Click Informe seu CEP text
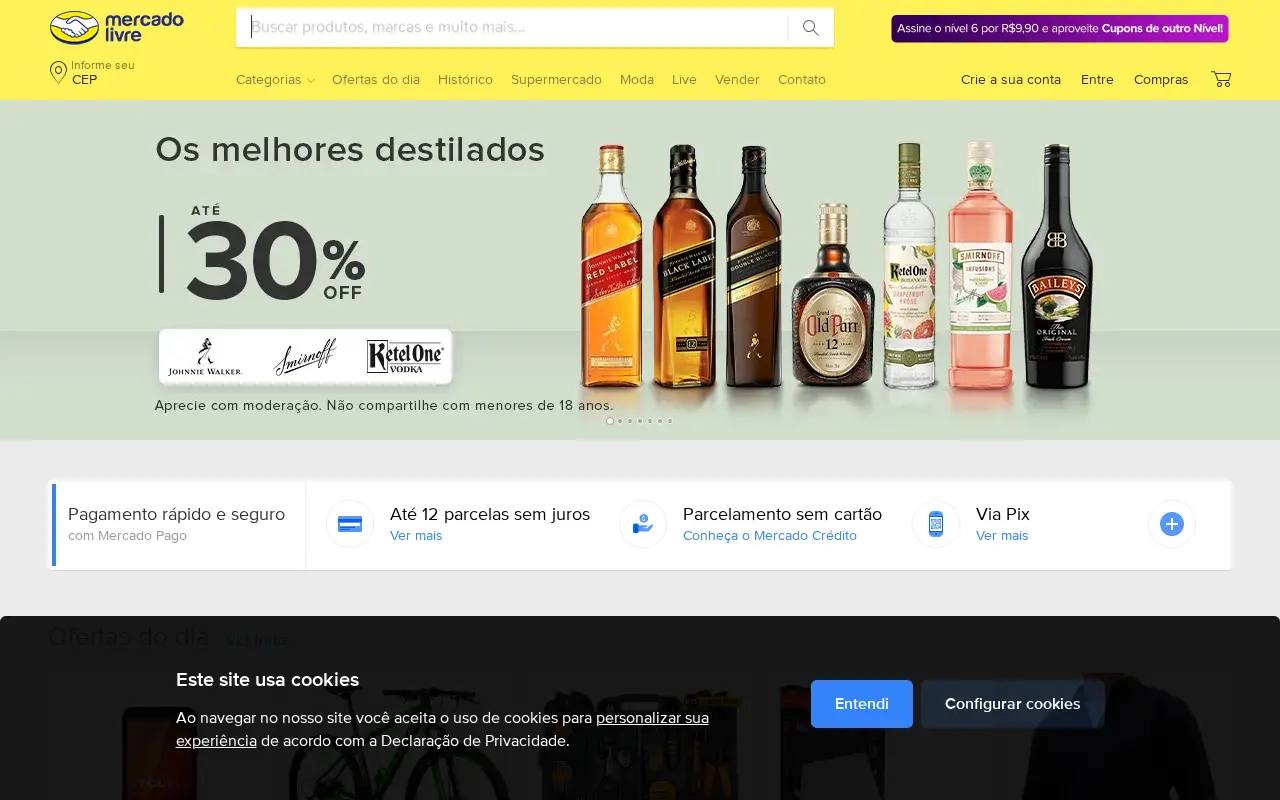 pyautogui.click(x=103, y=73)
